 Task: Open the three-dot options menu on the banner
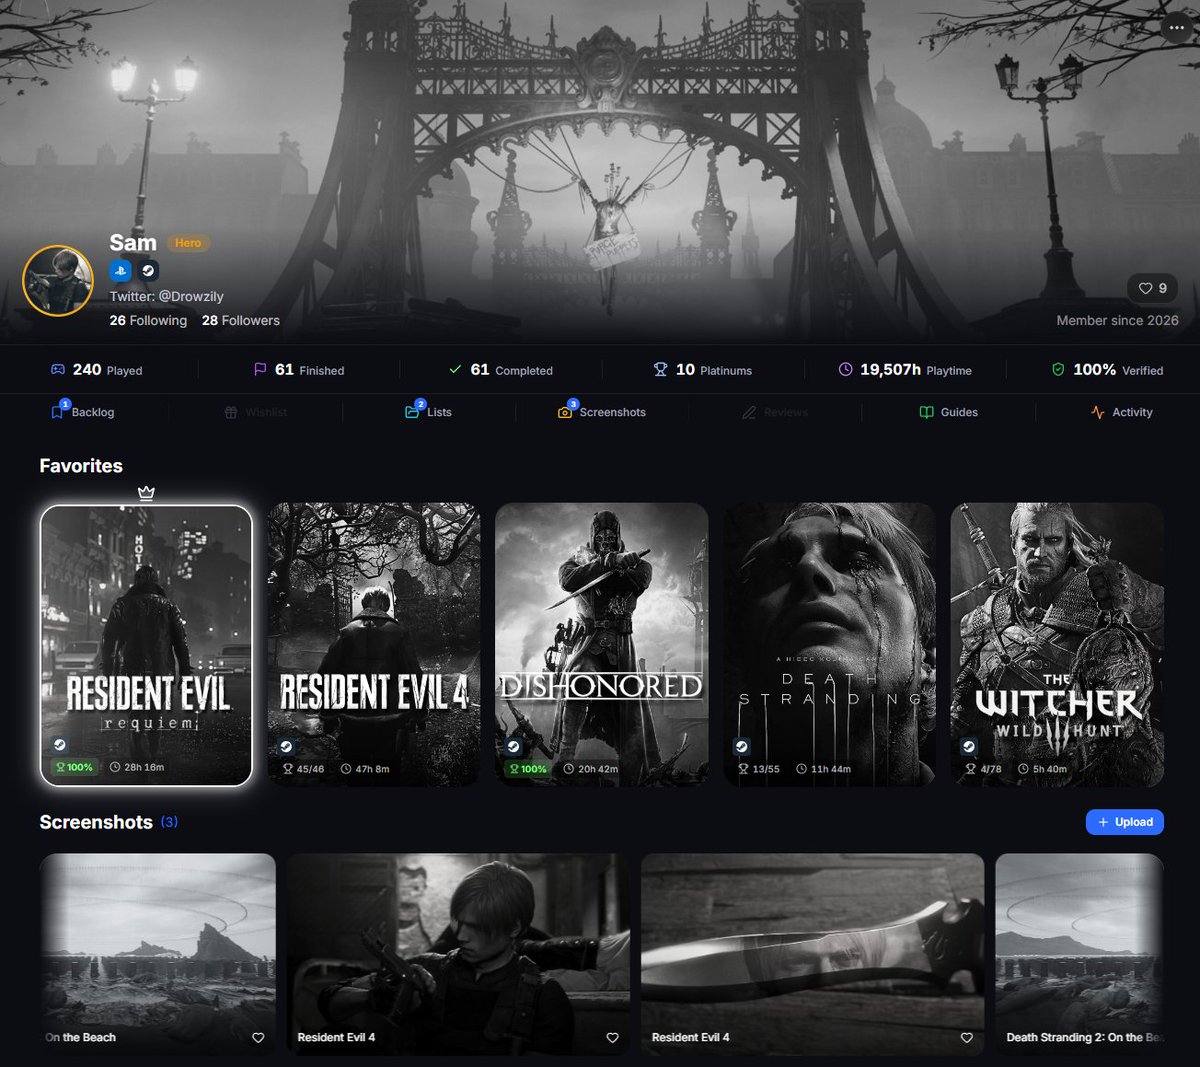tap(1177, 28)
